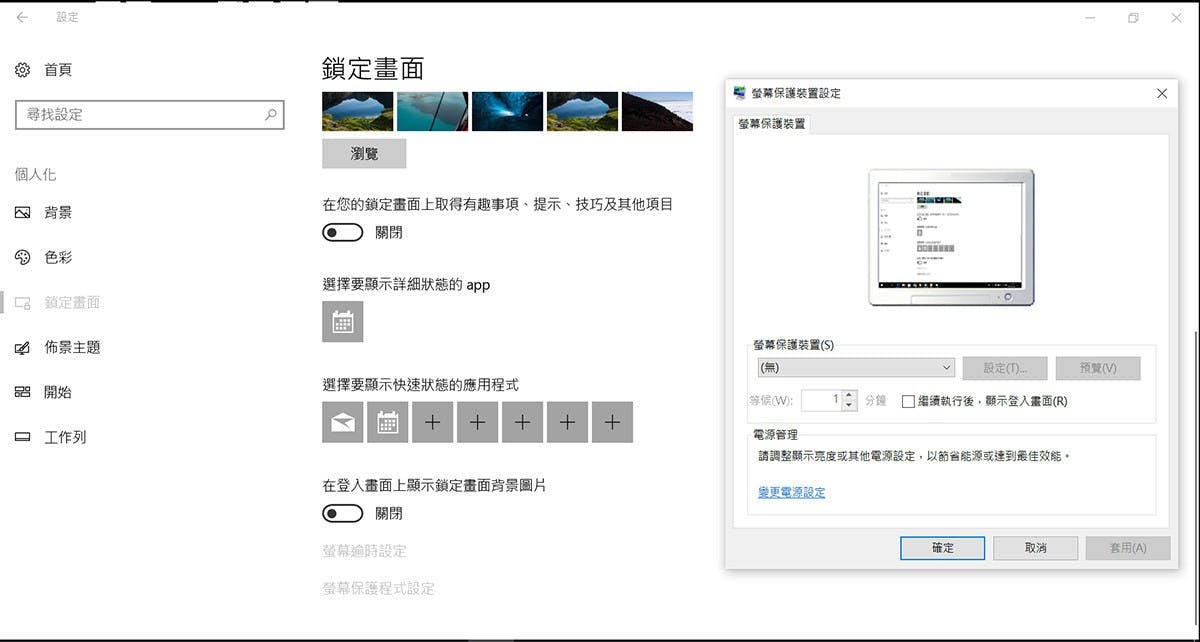Screen dimensions: 1200x642
Task: Click 確定 button in screen saver dialog
Action: pyautogui.click(x=942, y=548)
